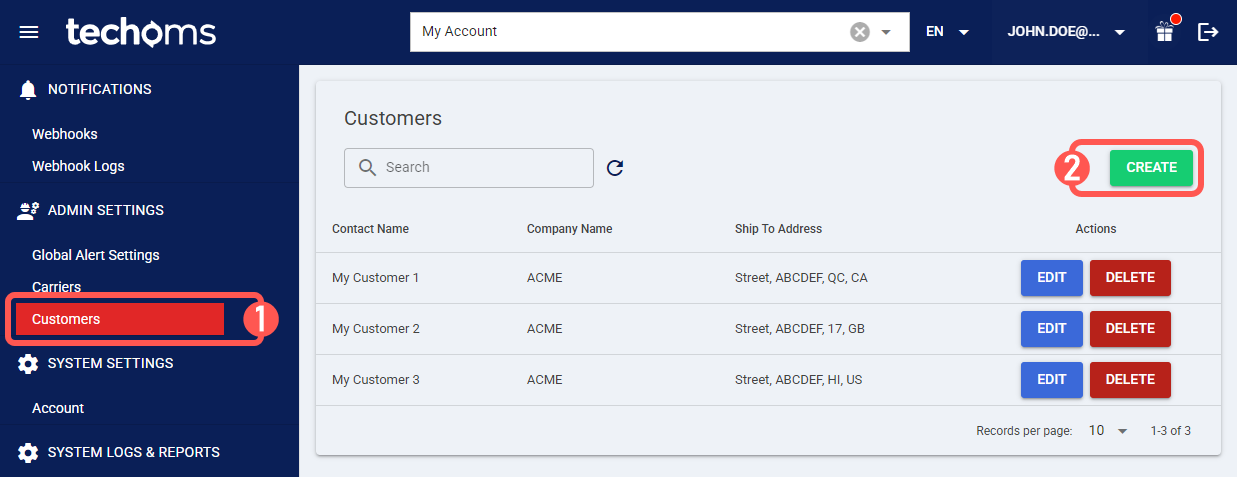Expand the My Account dropdown arrow
The width and height of the screenshot is (1237, 477).
pos(886,32)
